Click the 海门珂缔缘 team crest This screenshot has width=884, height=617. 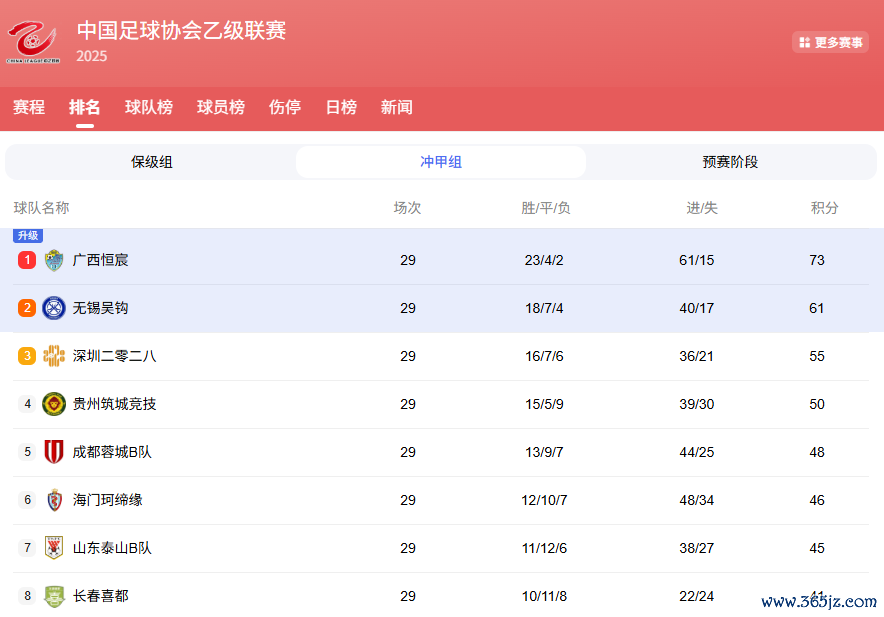[54, 500]
